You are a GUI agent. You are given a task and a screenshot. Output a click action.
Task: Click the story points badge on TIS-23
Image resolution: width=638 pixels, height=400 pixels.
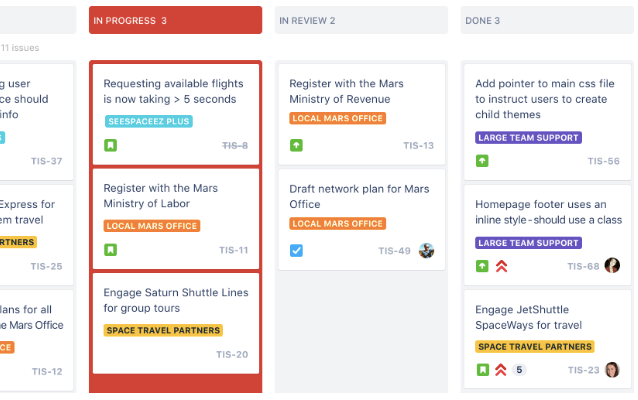tap(519, 370)
